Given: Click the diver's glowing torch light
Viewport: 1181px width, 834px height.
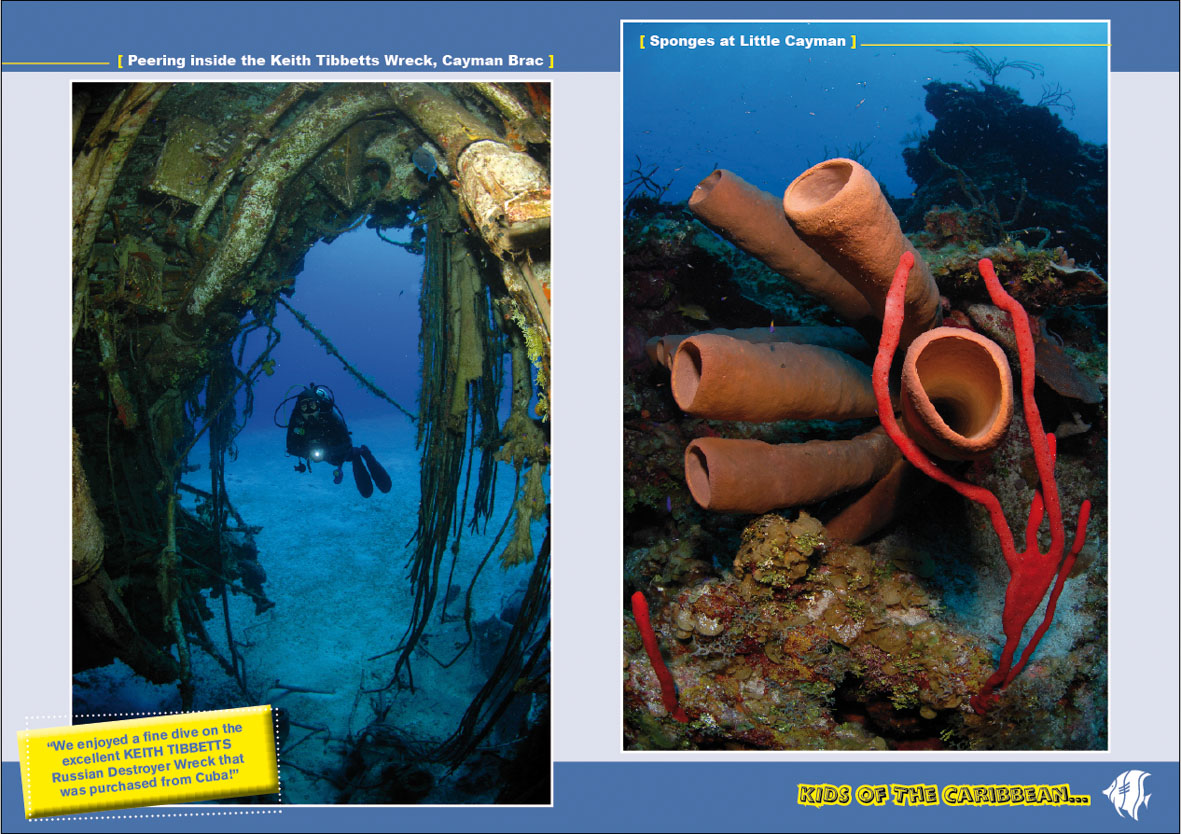Looking at the screenshot, I should [x=319, y=455].
